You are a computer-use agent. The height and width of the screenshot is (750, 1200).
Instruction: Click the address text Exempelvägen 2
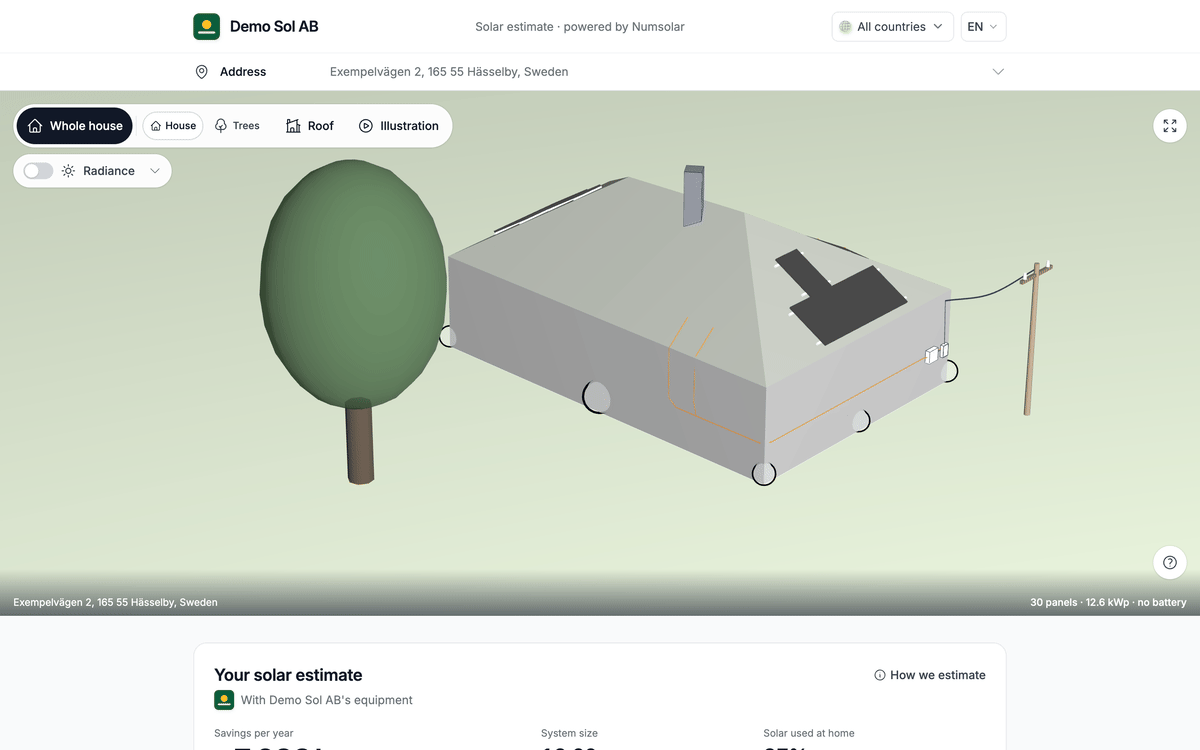(x=449, y=72)
